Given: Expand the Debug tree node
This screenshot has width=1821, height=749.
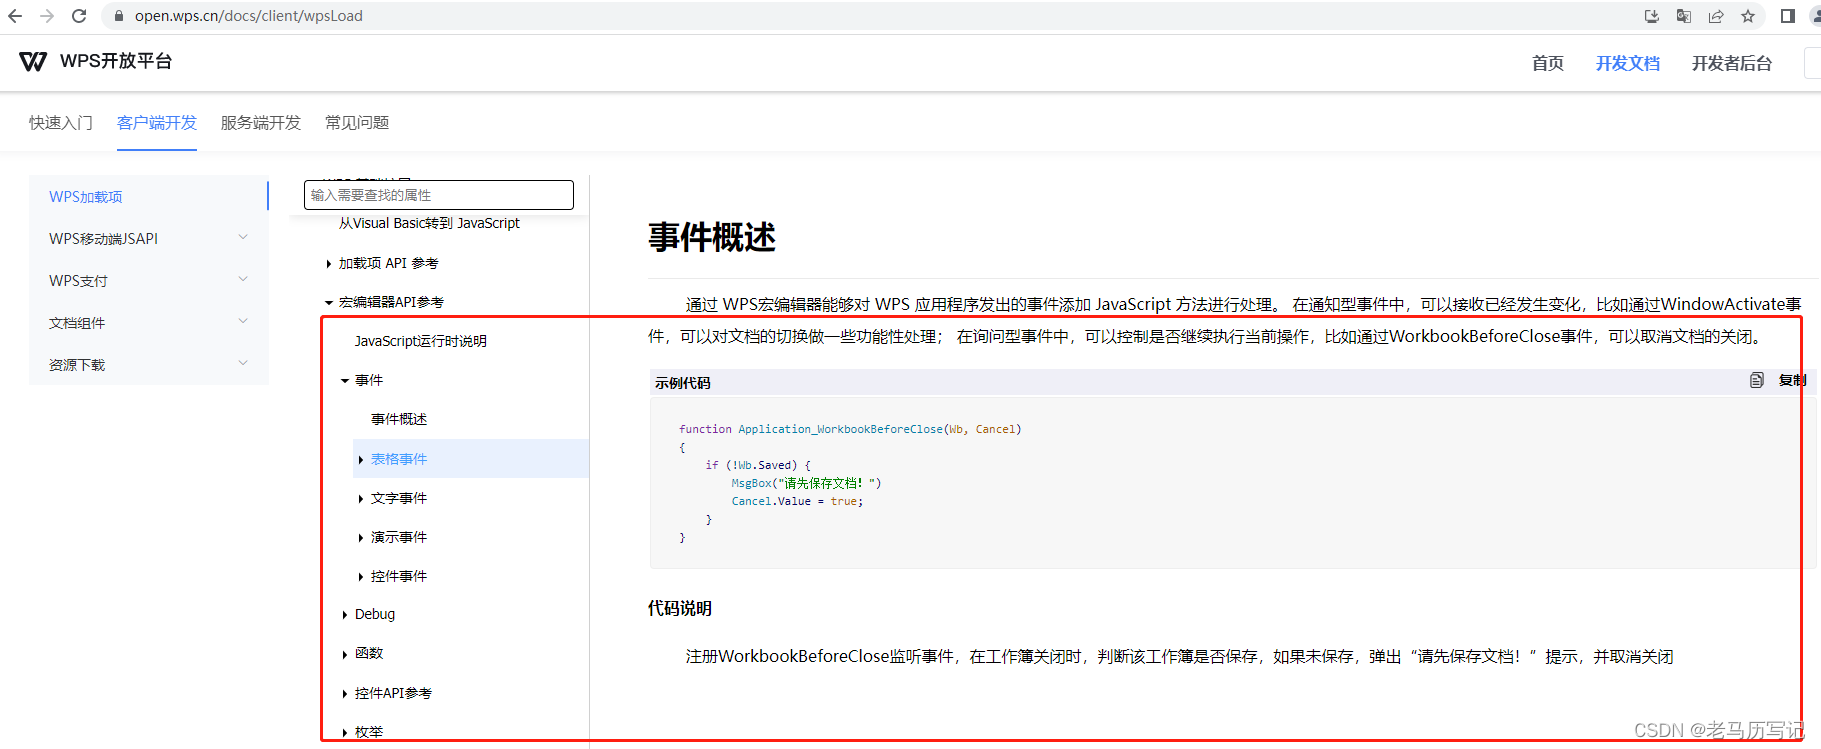Looking at the screenshot, I should point(345,615).
